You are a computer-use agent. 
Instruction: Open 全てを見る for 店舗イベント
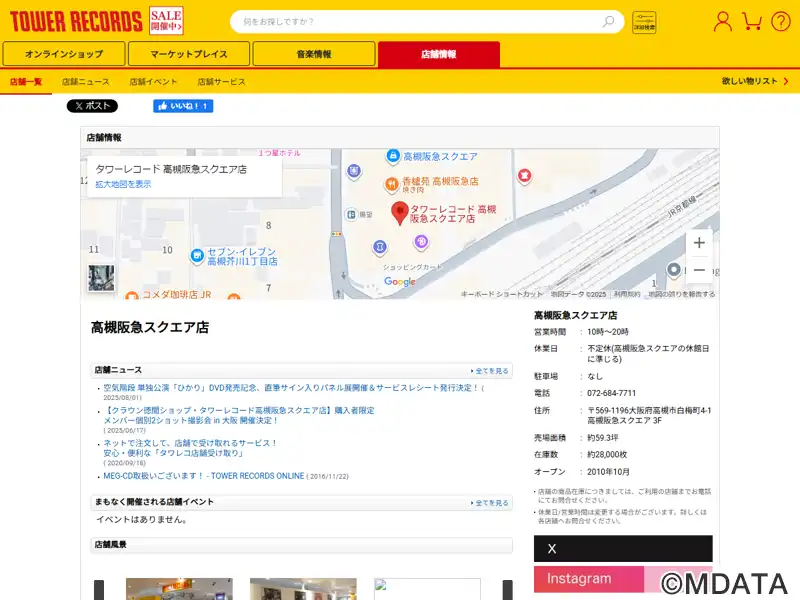click(x=490, y=503)
